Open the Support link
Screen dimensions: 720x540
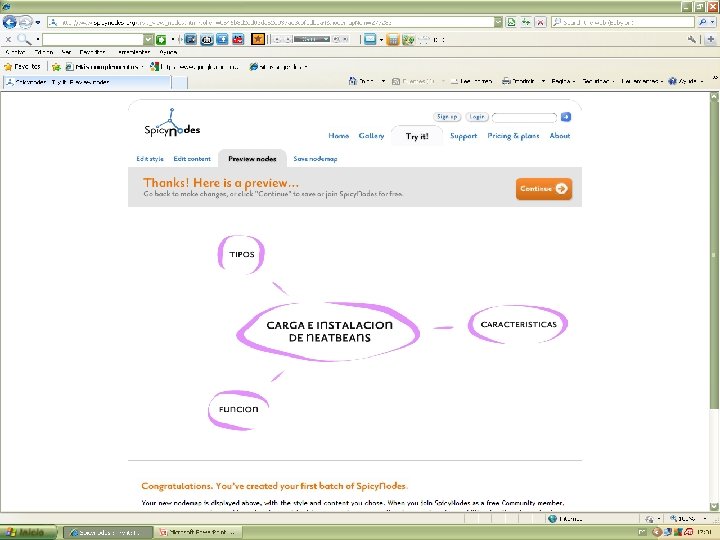tap(463, 136)
